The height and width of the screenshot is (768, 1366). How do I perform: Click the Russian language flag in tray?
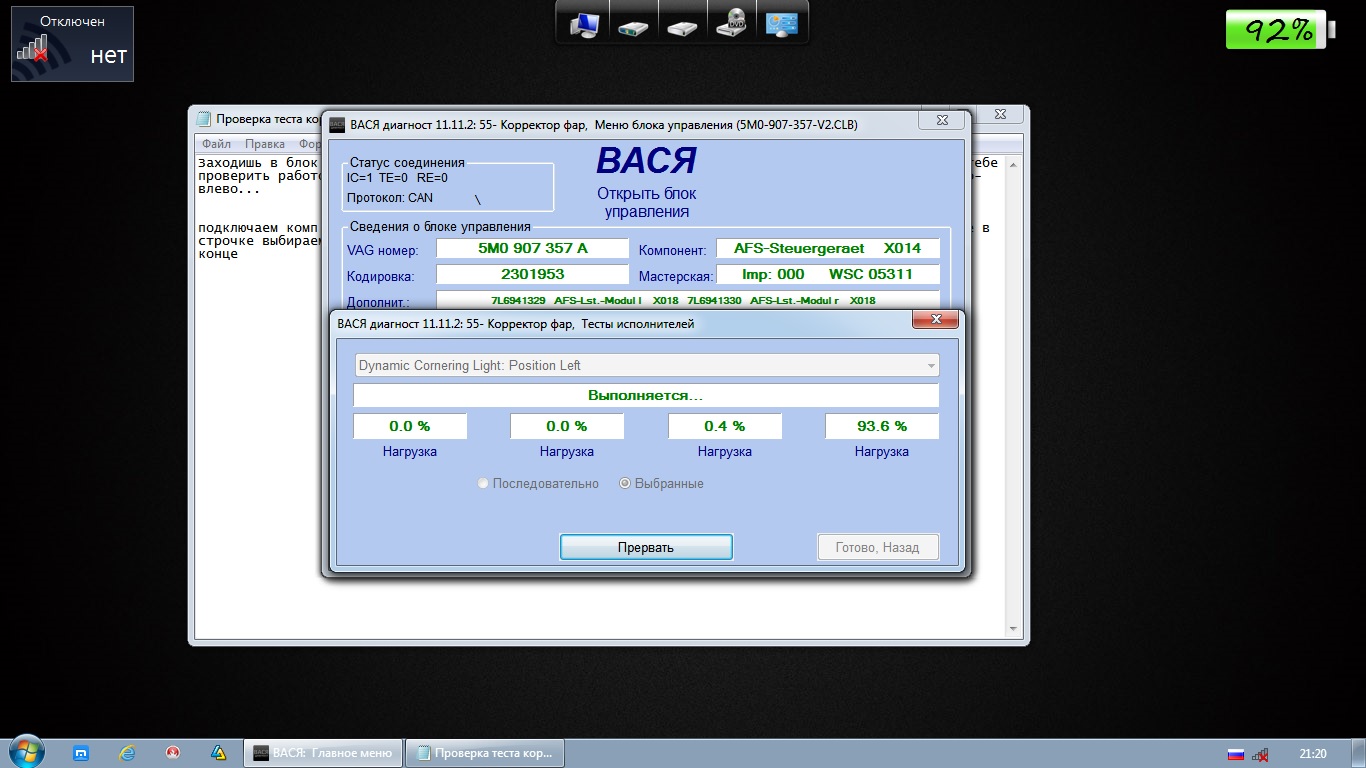click(1235, 754)
